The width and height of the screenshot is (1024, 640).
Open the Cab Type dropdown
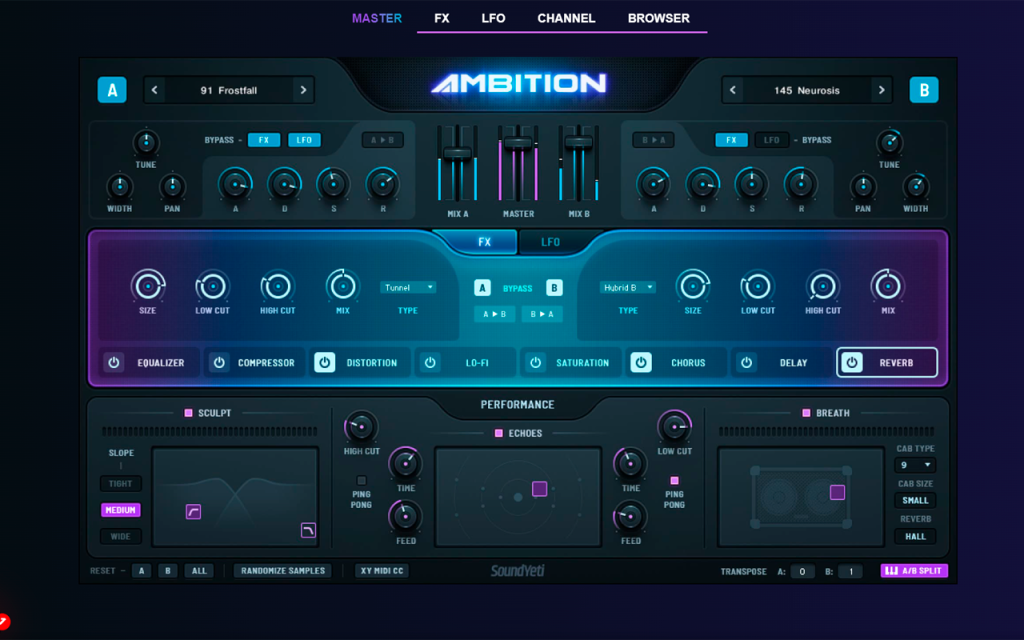[x=915, y=465]
